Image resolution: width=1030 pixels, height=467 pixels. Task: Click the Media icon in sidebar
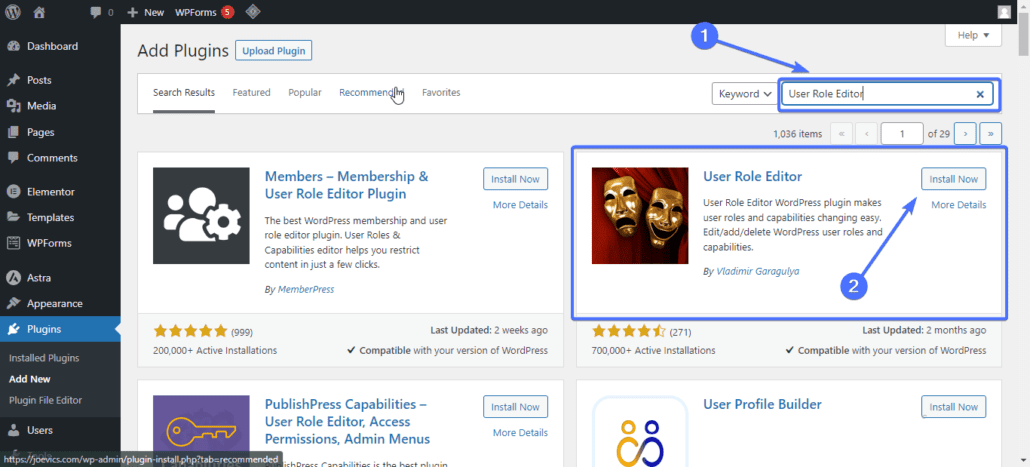click(x=13, y=106)
